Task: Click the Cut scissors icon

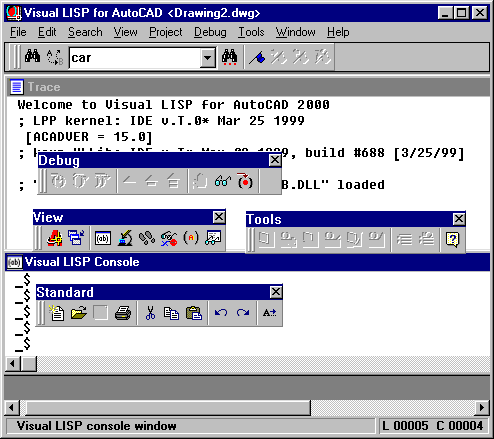Action: (150, 313)
